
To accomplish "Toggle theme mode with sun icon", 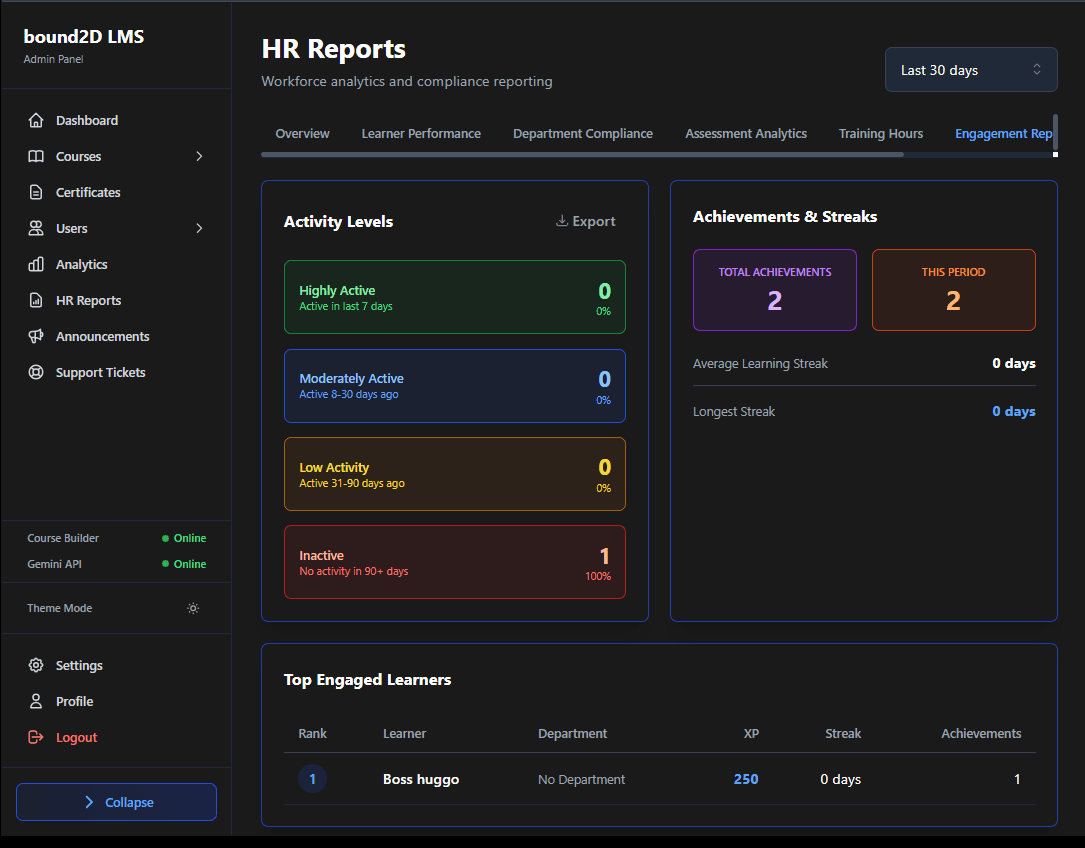I will pos(193,609).
